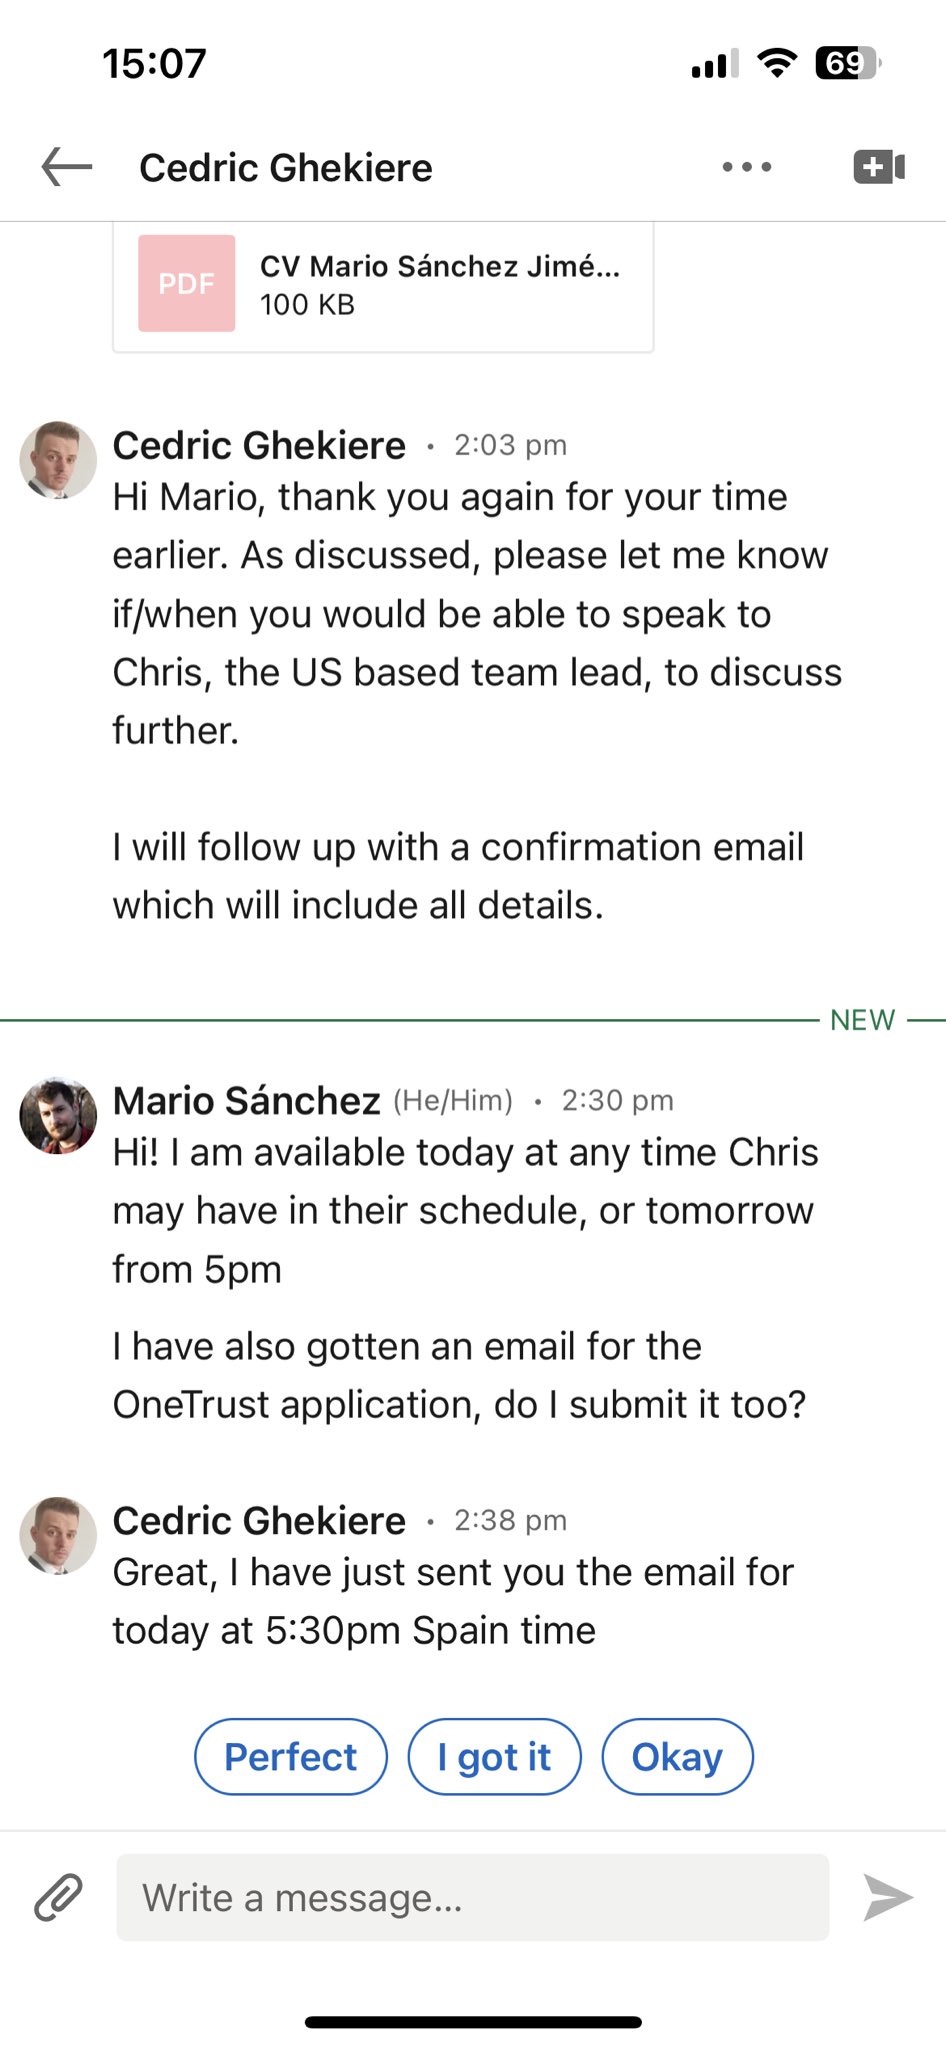Open Cedric Ghekiere's profile from header title
Viewport: 946px width, 2048px height.
pos(286,168)
